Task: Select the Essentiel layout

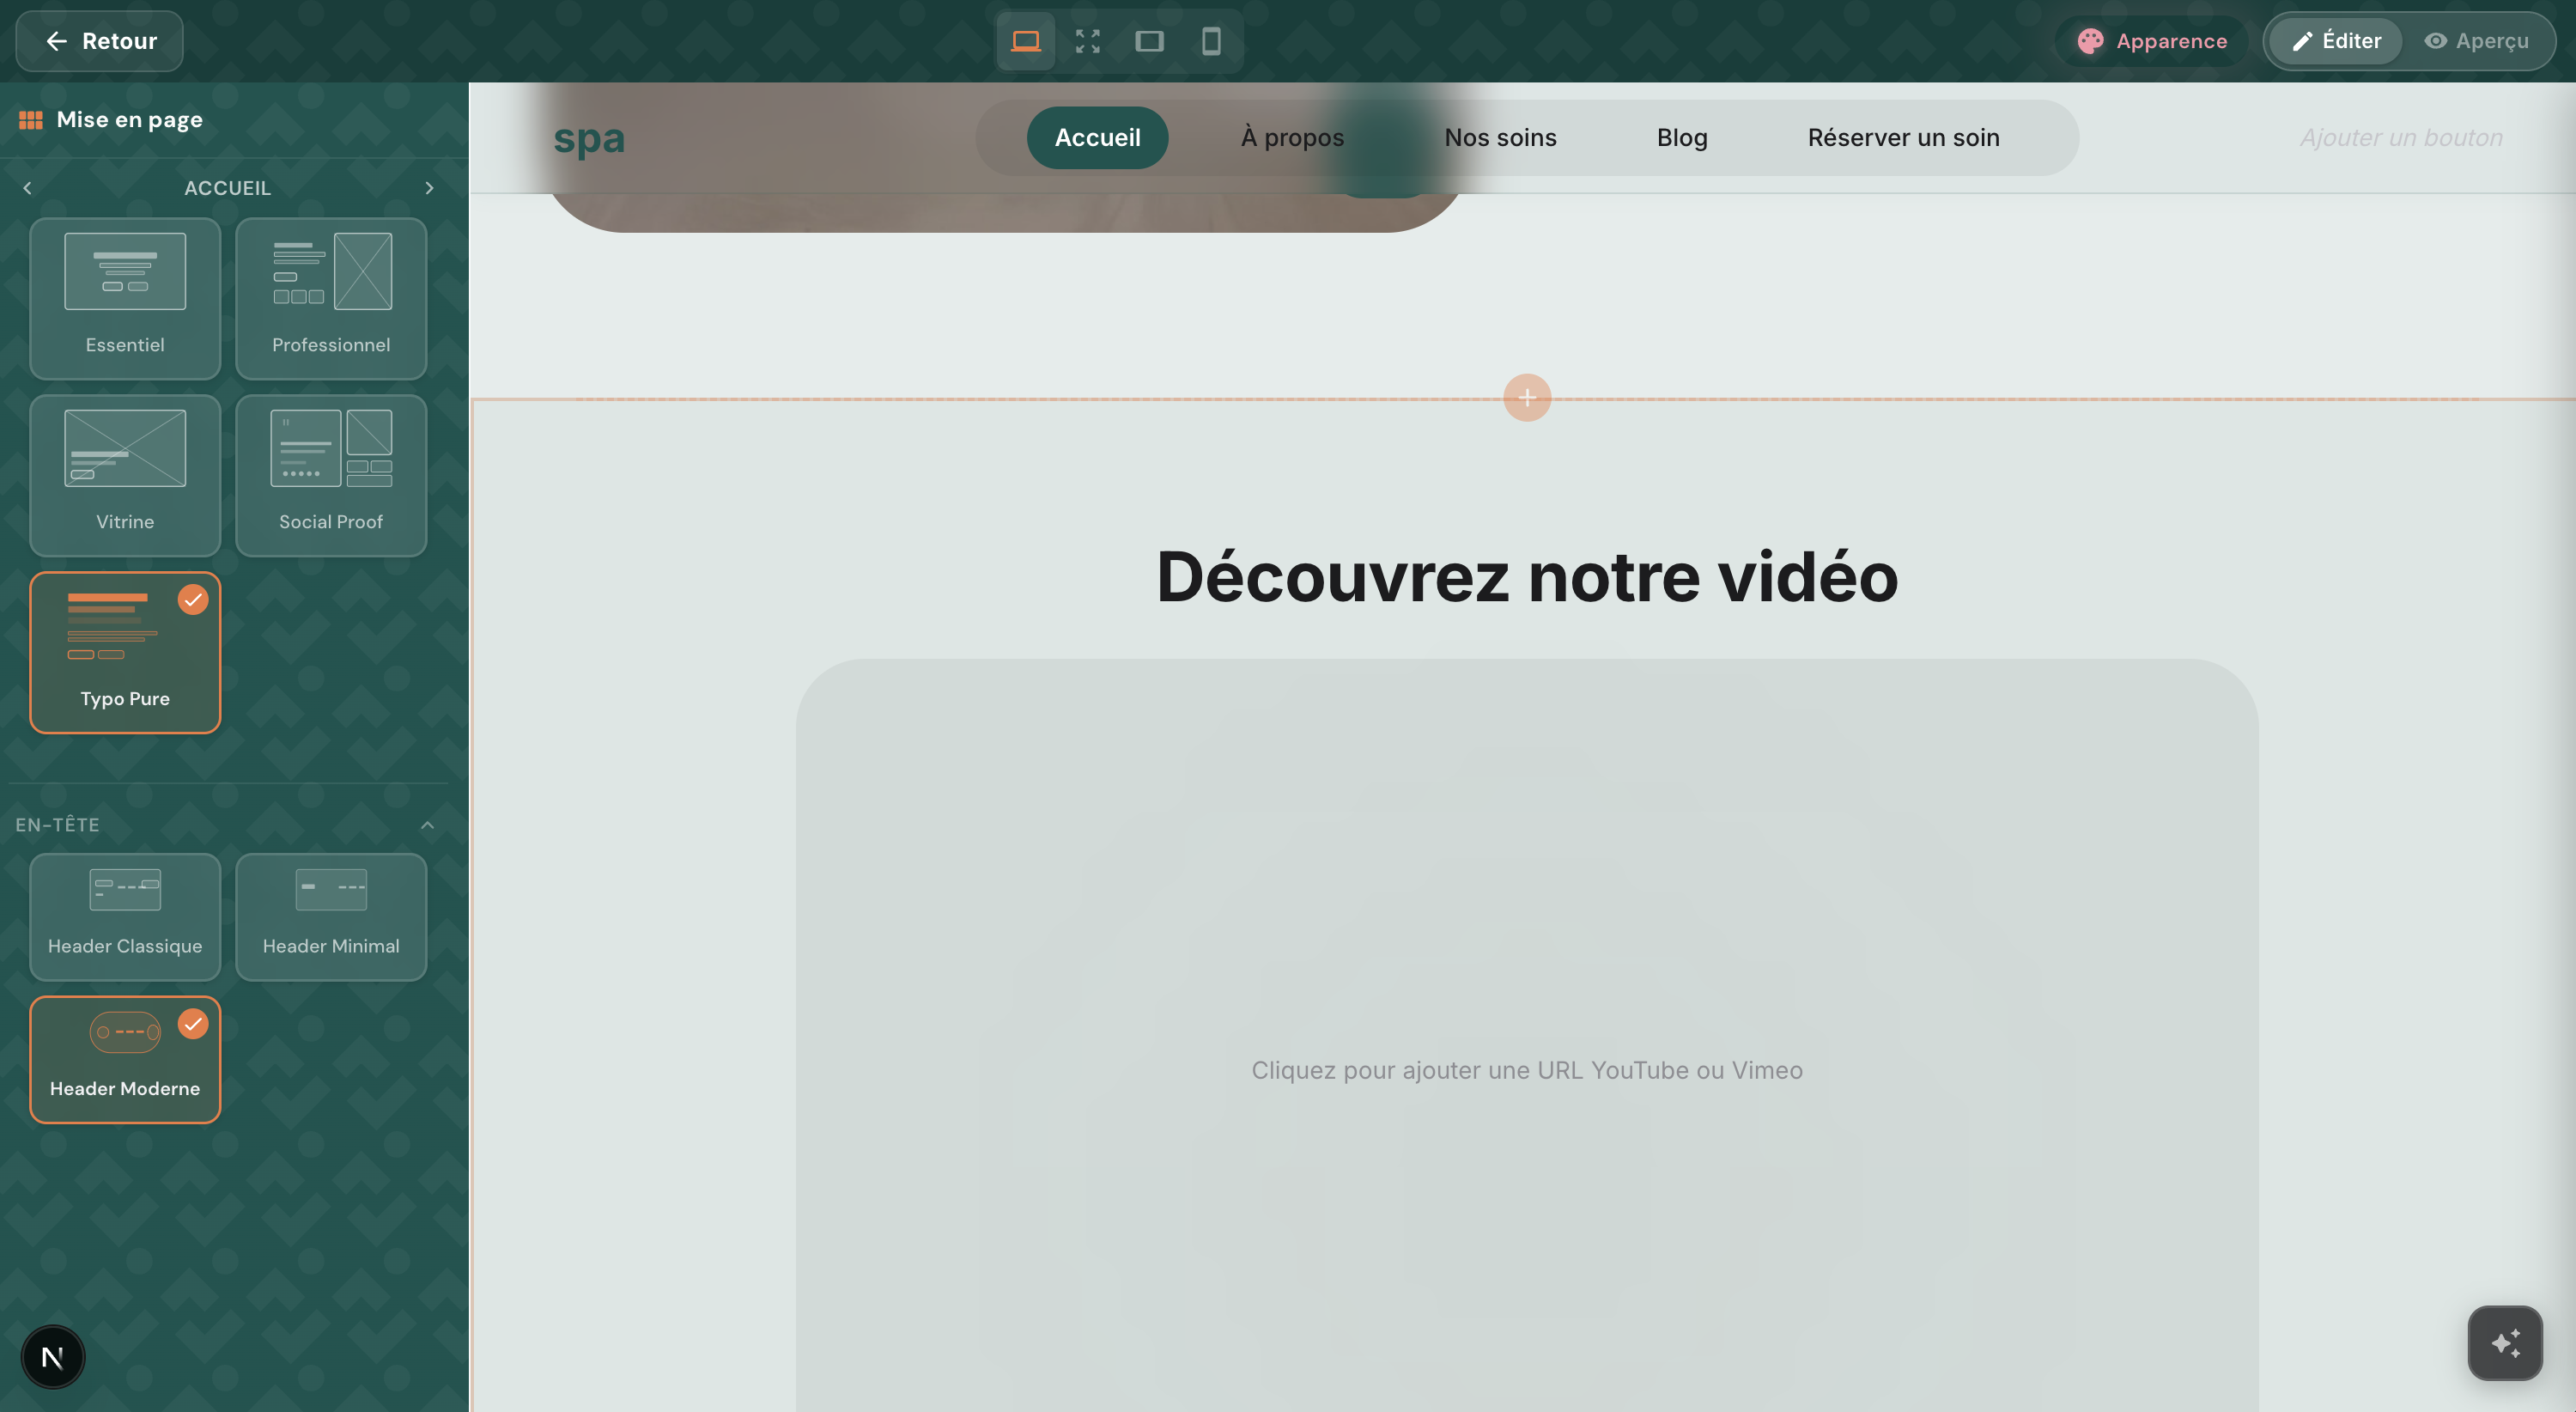Action: click(x=125, y=299)
